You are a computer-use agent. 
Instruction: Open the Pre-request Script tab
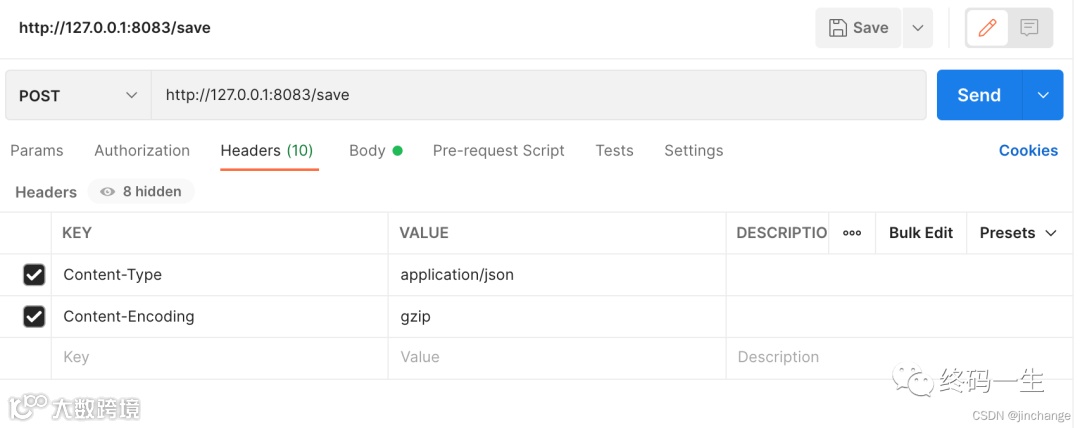click(x=498, y=150)
